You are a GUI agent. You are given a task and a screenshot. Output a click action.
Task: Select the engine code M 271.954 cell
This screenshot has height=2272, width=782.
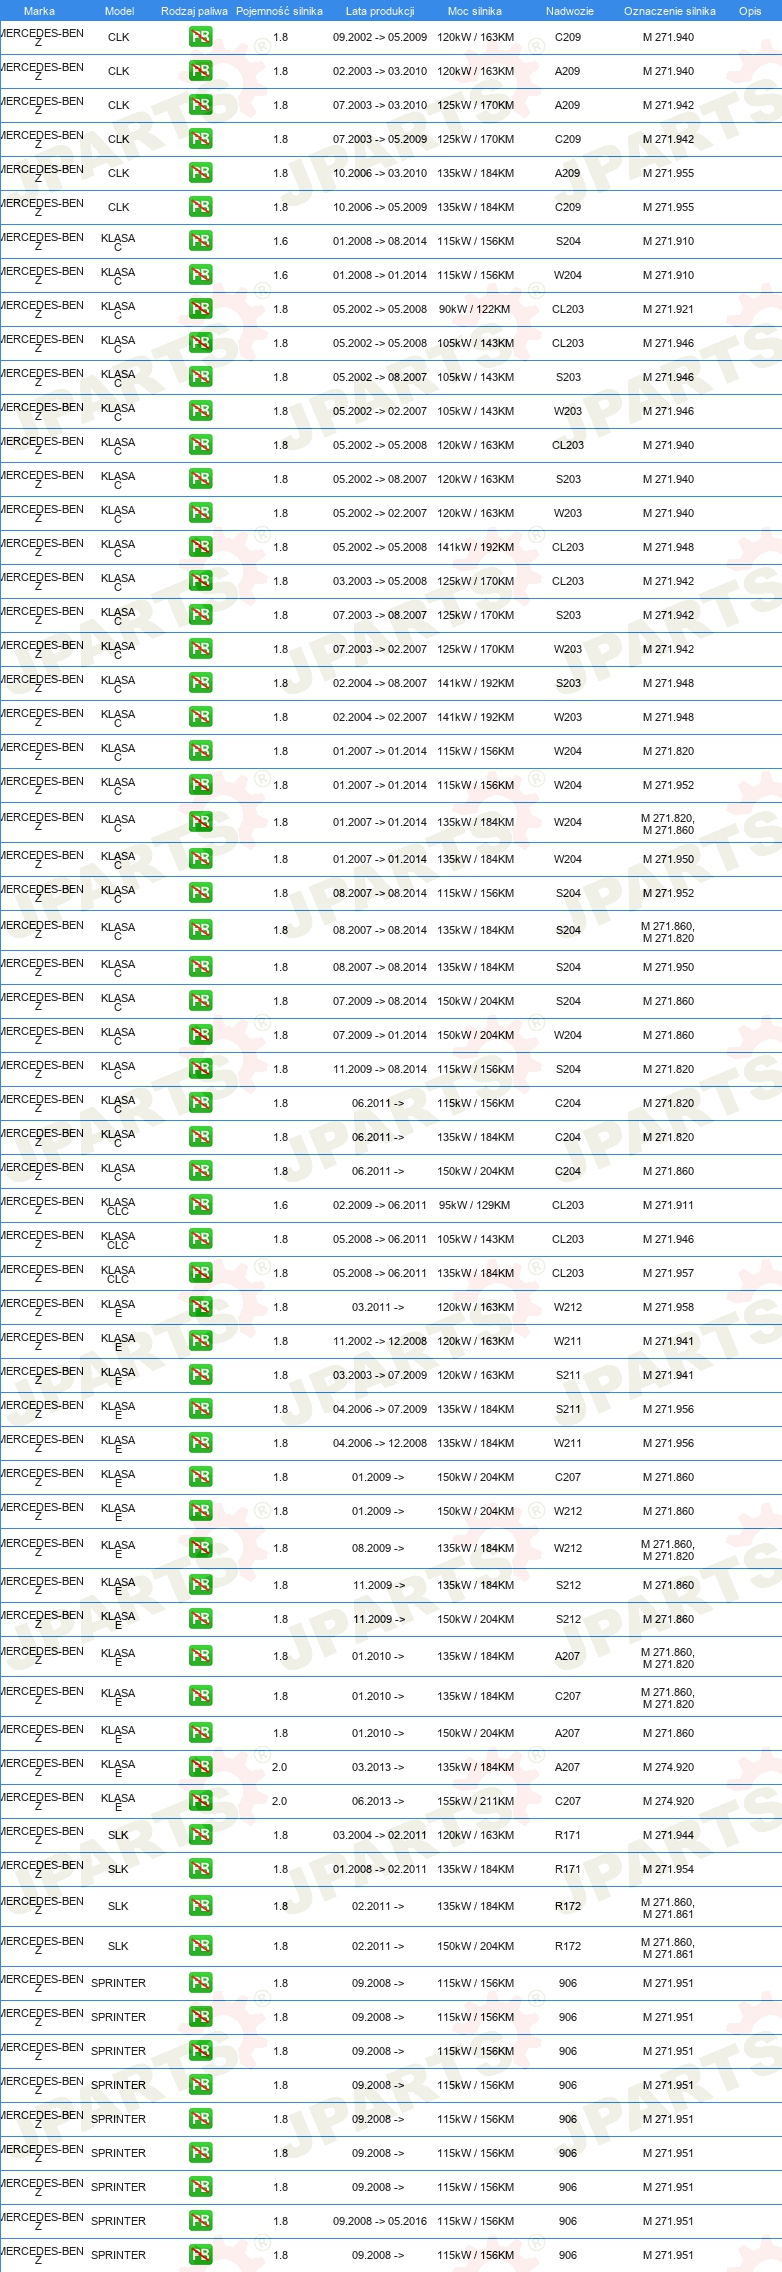pos(668,1869)
